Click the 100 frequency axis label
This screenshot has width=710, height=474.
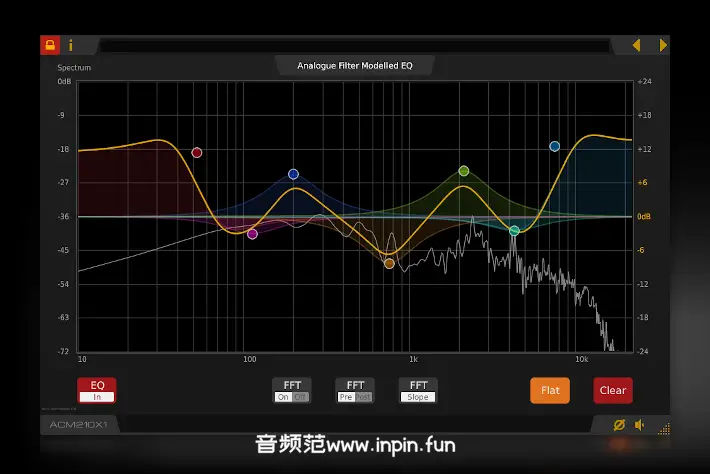pyautogui.click(x=250, y=359)
